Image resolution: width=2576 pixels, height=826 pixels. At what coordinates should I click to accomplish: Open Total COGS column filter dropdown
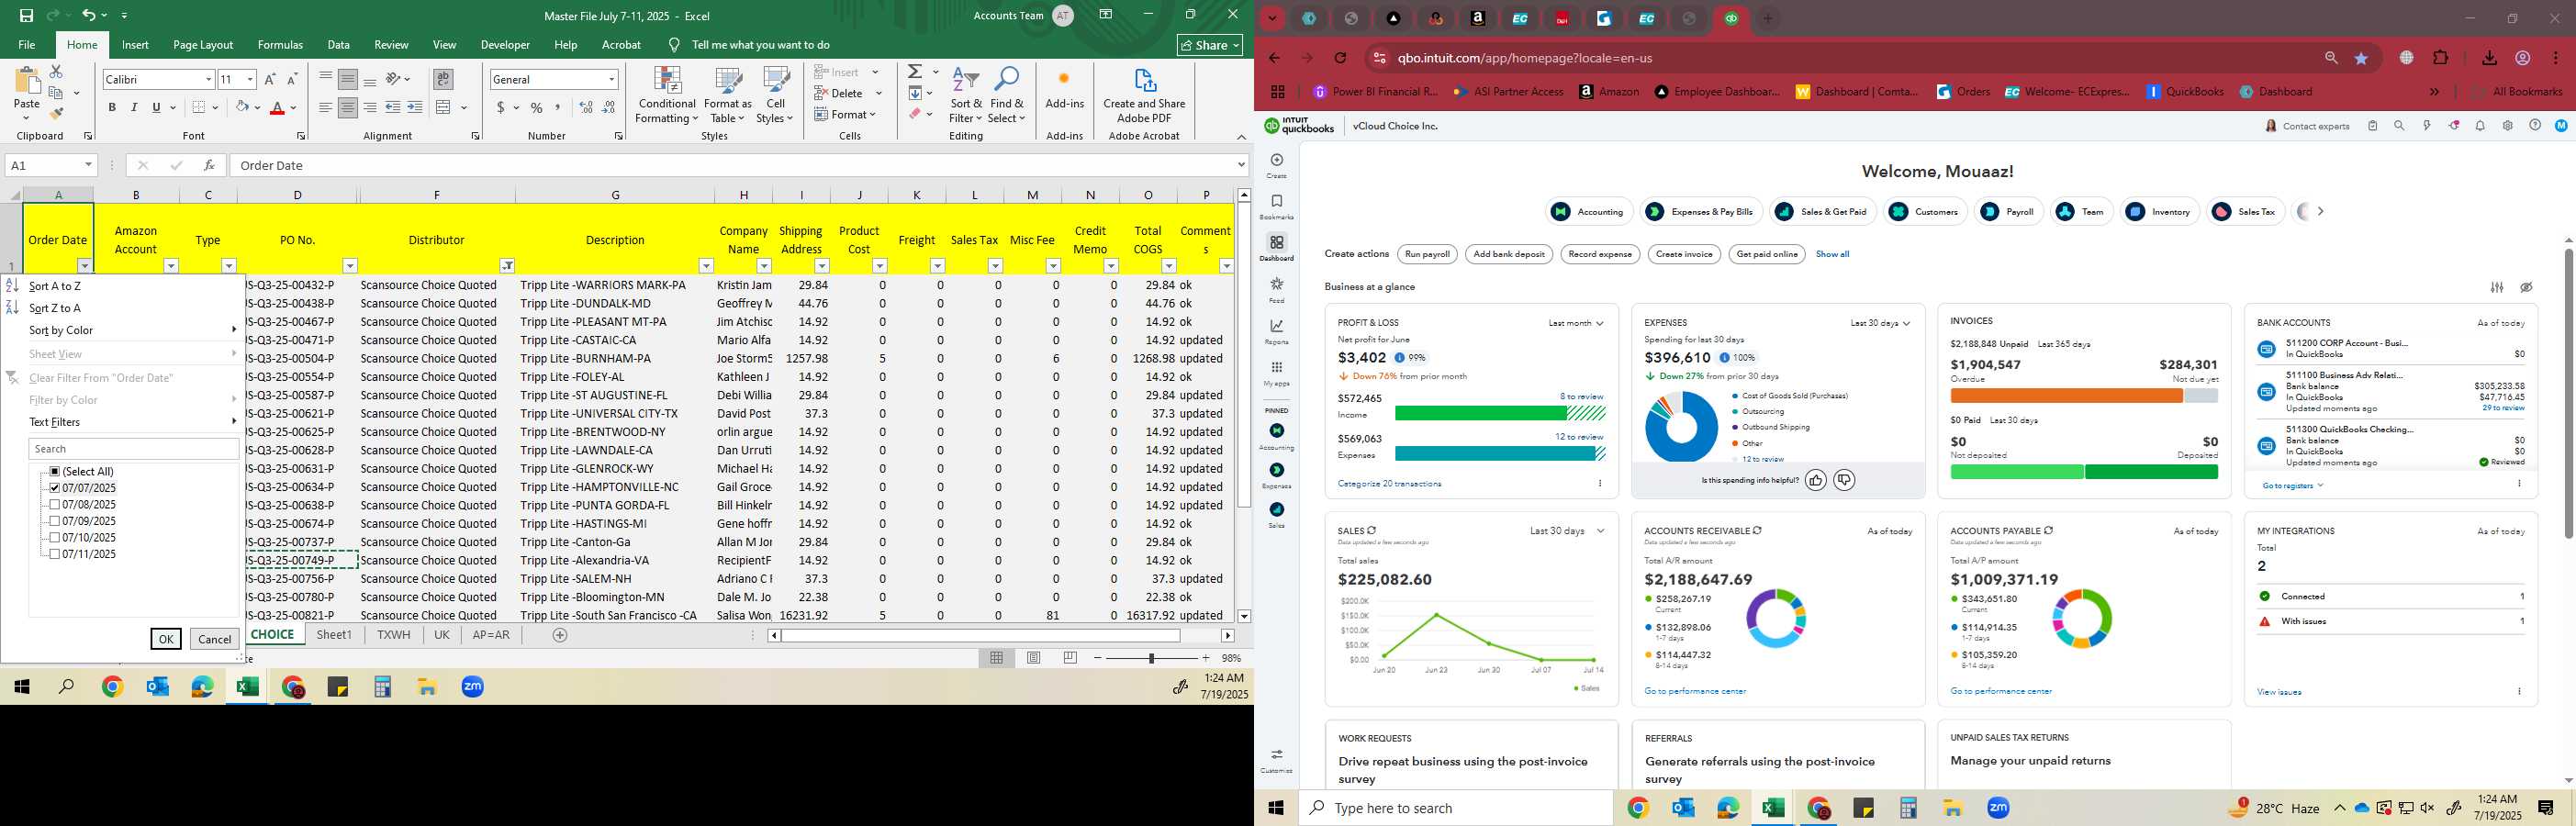coord(1168,266)
